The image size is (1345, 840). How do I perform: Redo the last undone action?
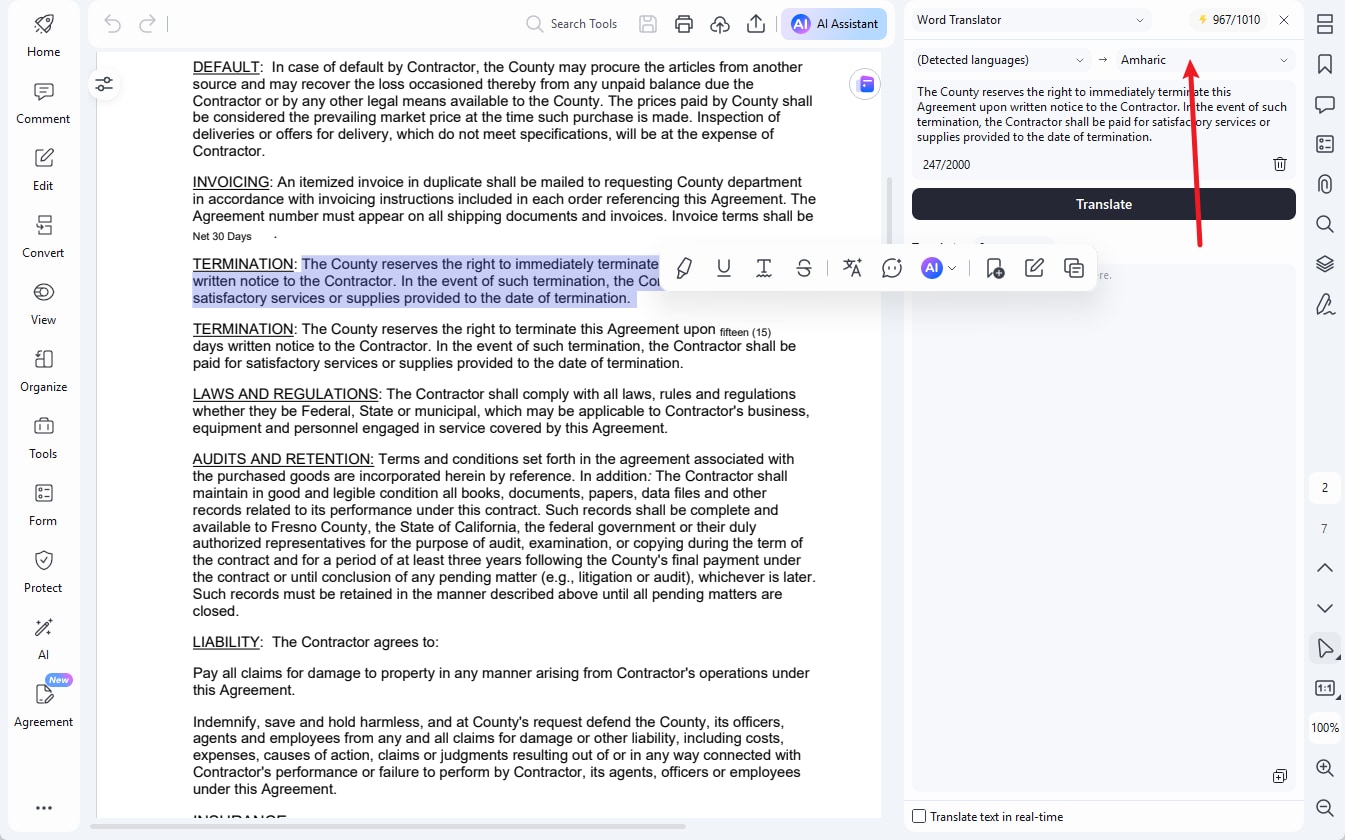point(147,24)
